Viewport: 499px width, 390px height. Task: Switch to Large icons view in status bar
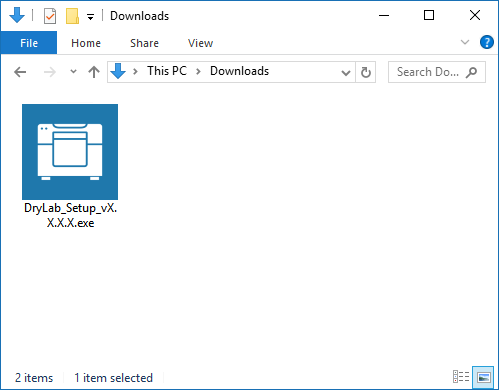[483, 377]
